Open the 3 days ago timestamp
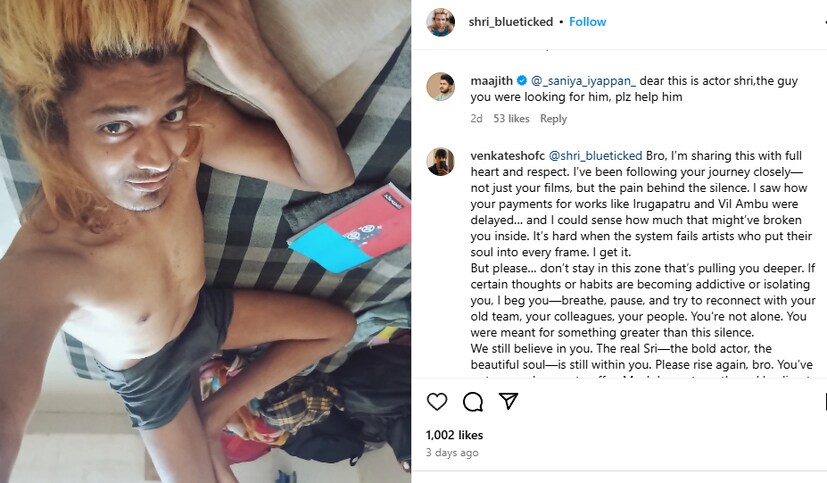Image resolution: width=827 pixels, height=483 pixels. click(452, 452)
